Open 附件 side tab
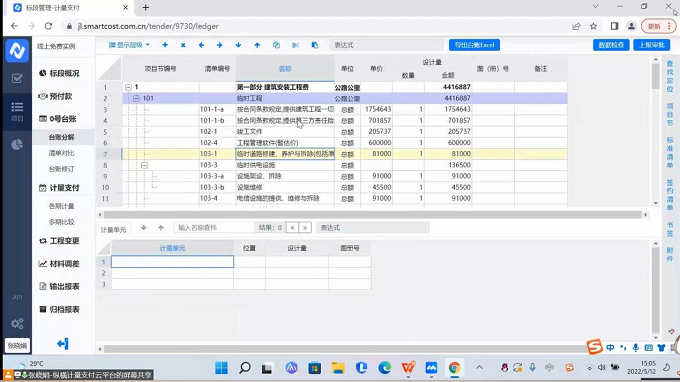680x382 pixels. (670, 255)
